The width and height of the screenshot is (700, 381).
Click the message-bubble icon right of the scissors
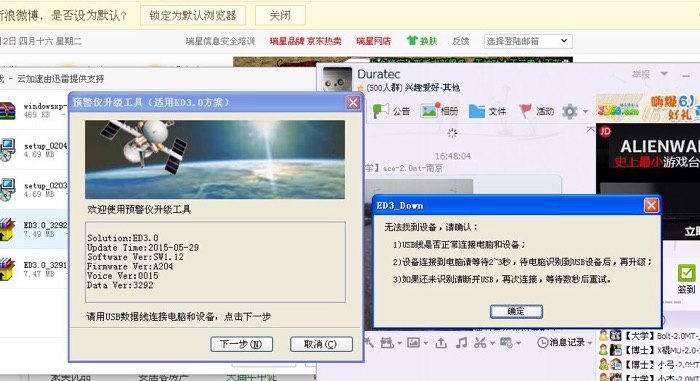coord(506,343)
